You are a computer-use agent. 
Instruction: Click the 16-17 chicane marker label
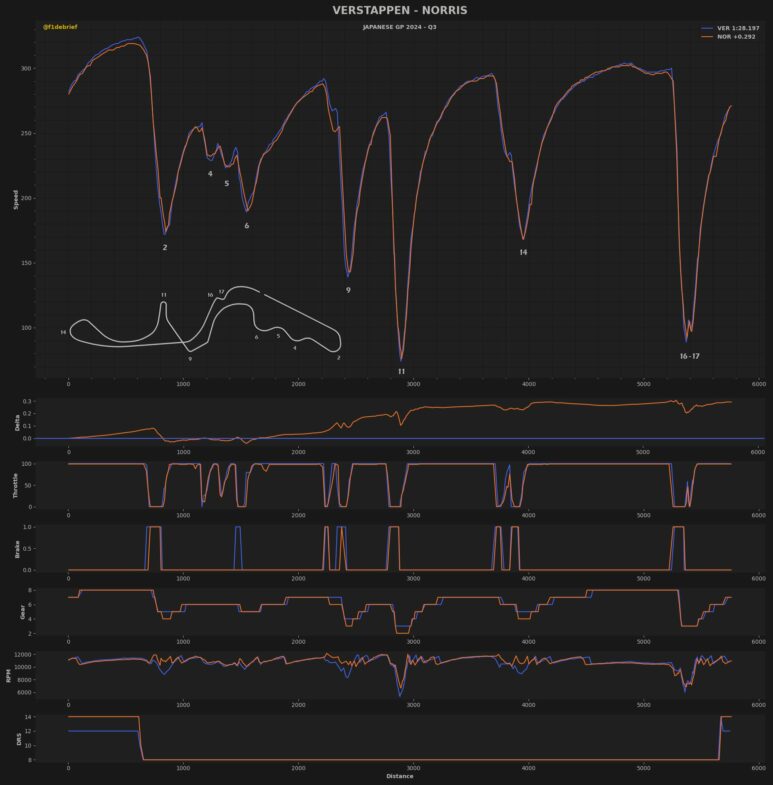pos(689,356)
